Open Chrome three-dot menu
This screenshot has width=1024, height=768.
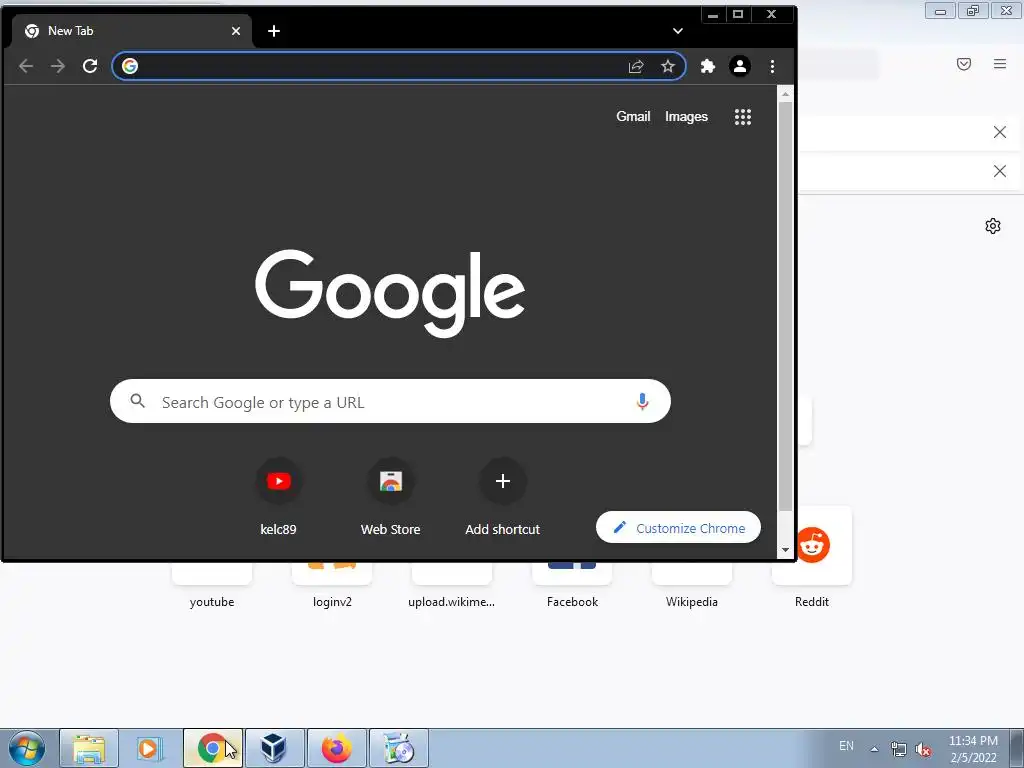772,66
